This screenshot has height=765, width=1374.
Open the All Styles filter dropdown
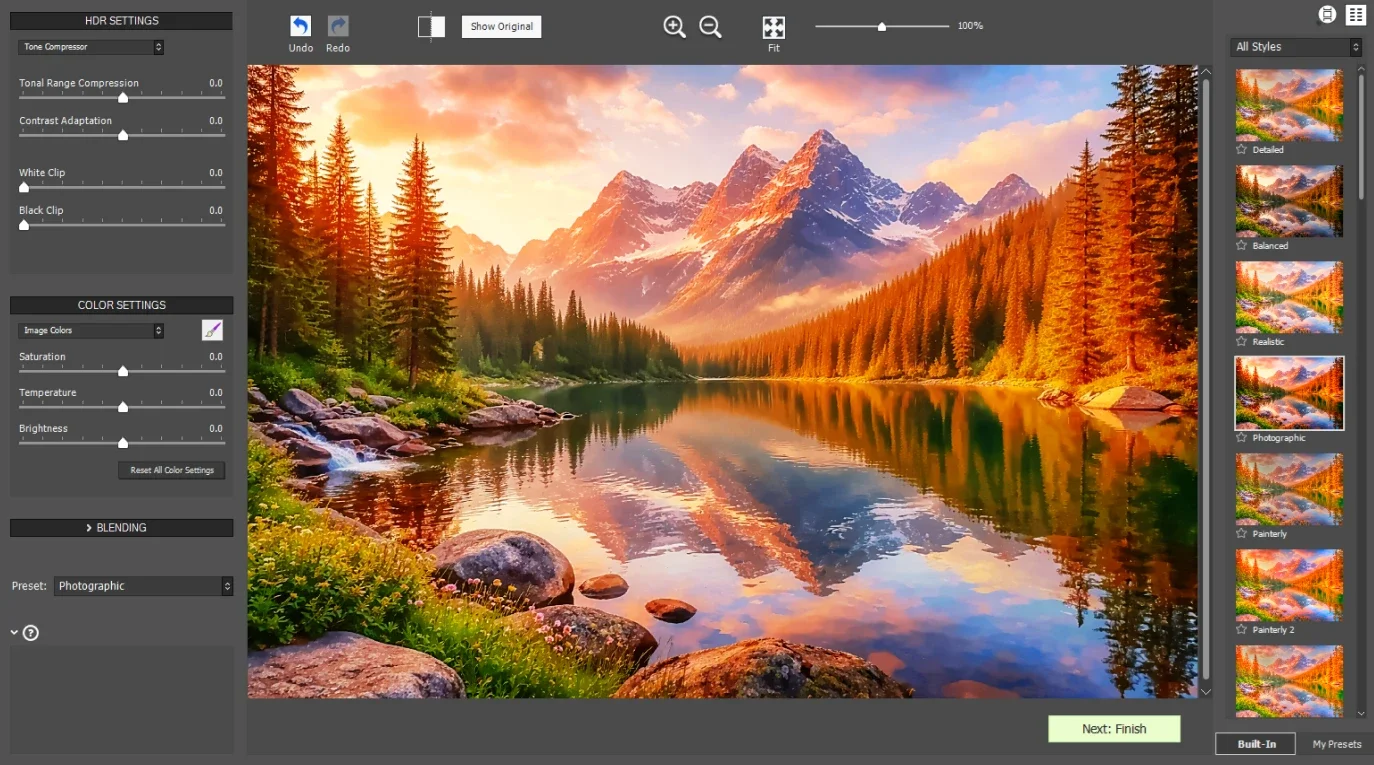coord(1296,47)
